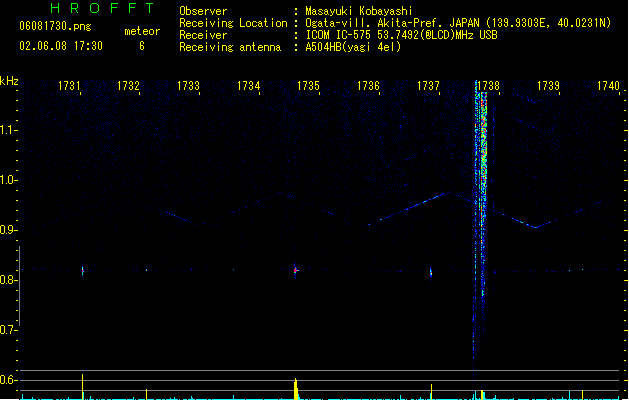Click the Receiver label
The image size is (629, 400).
click(203, 35)
